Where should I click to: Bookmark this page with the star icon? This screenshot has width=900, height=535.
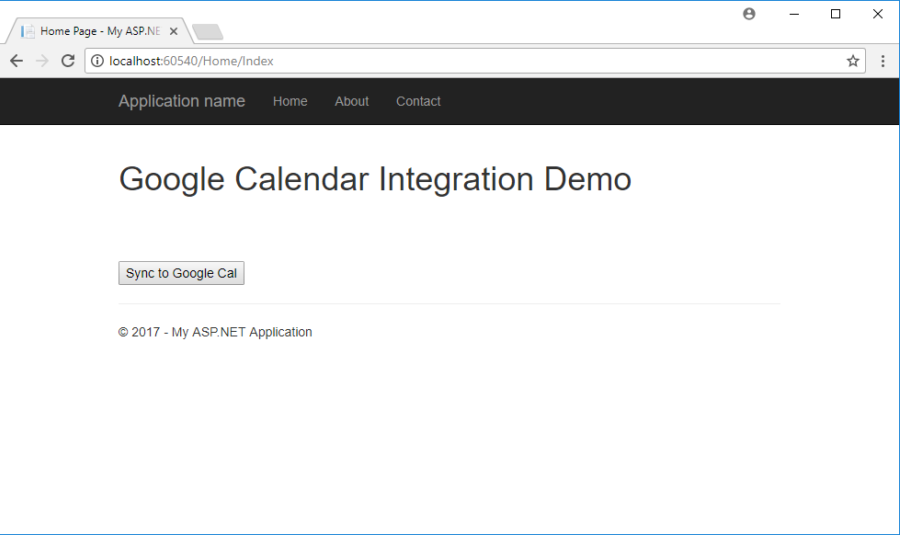click(853, 61)
